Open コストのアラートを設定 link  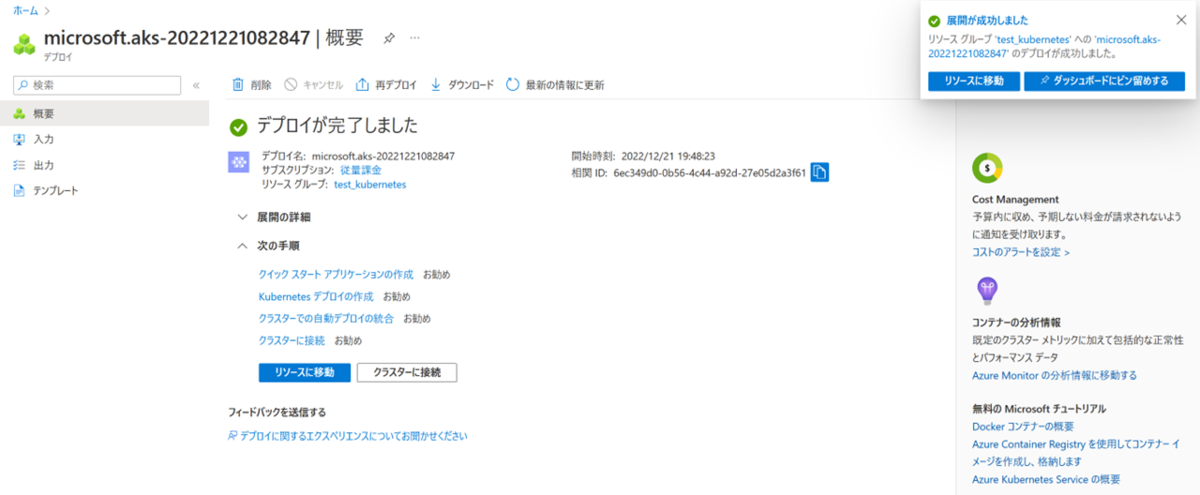tap(1021, 252)
